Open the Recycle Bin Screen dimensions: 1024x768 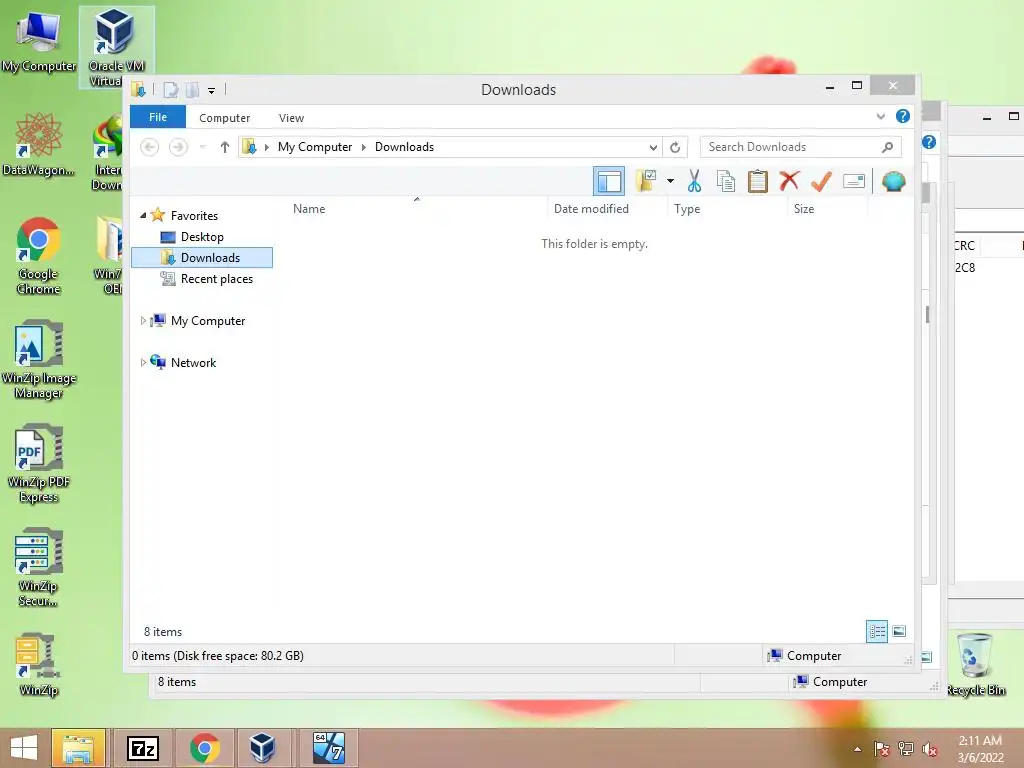976,665
